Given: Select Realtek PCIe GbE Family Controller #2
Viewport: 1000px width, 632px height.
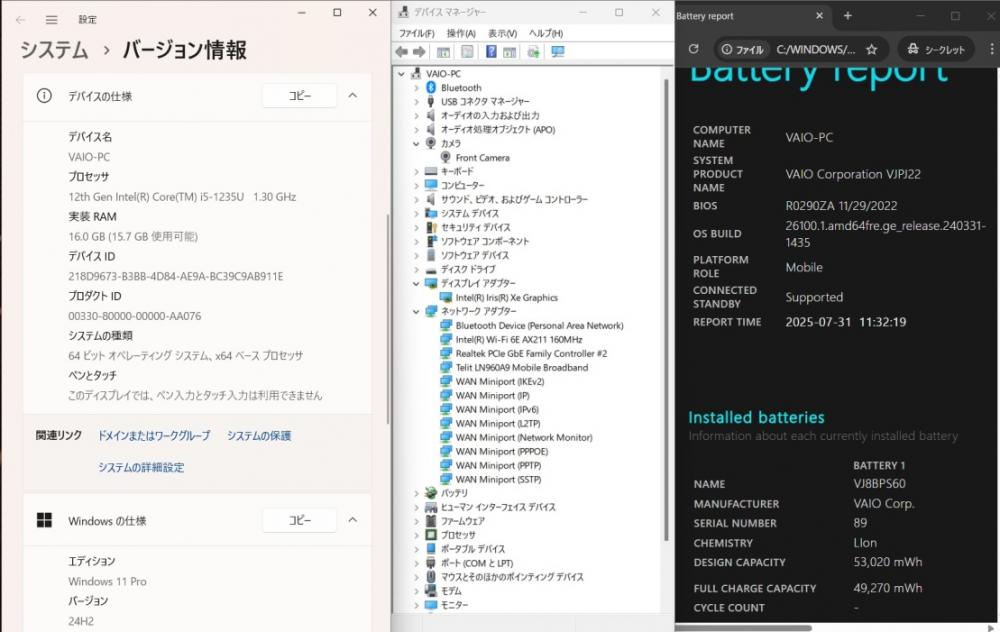Looking at the screenshot, I should pyautogui.click(x=531, y=354).
